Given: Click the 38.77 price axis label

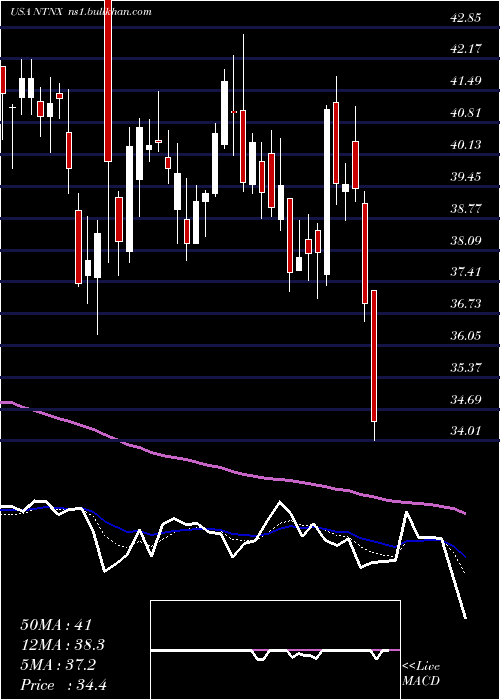Looking at the screenshot, I should click(466, 208).
